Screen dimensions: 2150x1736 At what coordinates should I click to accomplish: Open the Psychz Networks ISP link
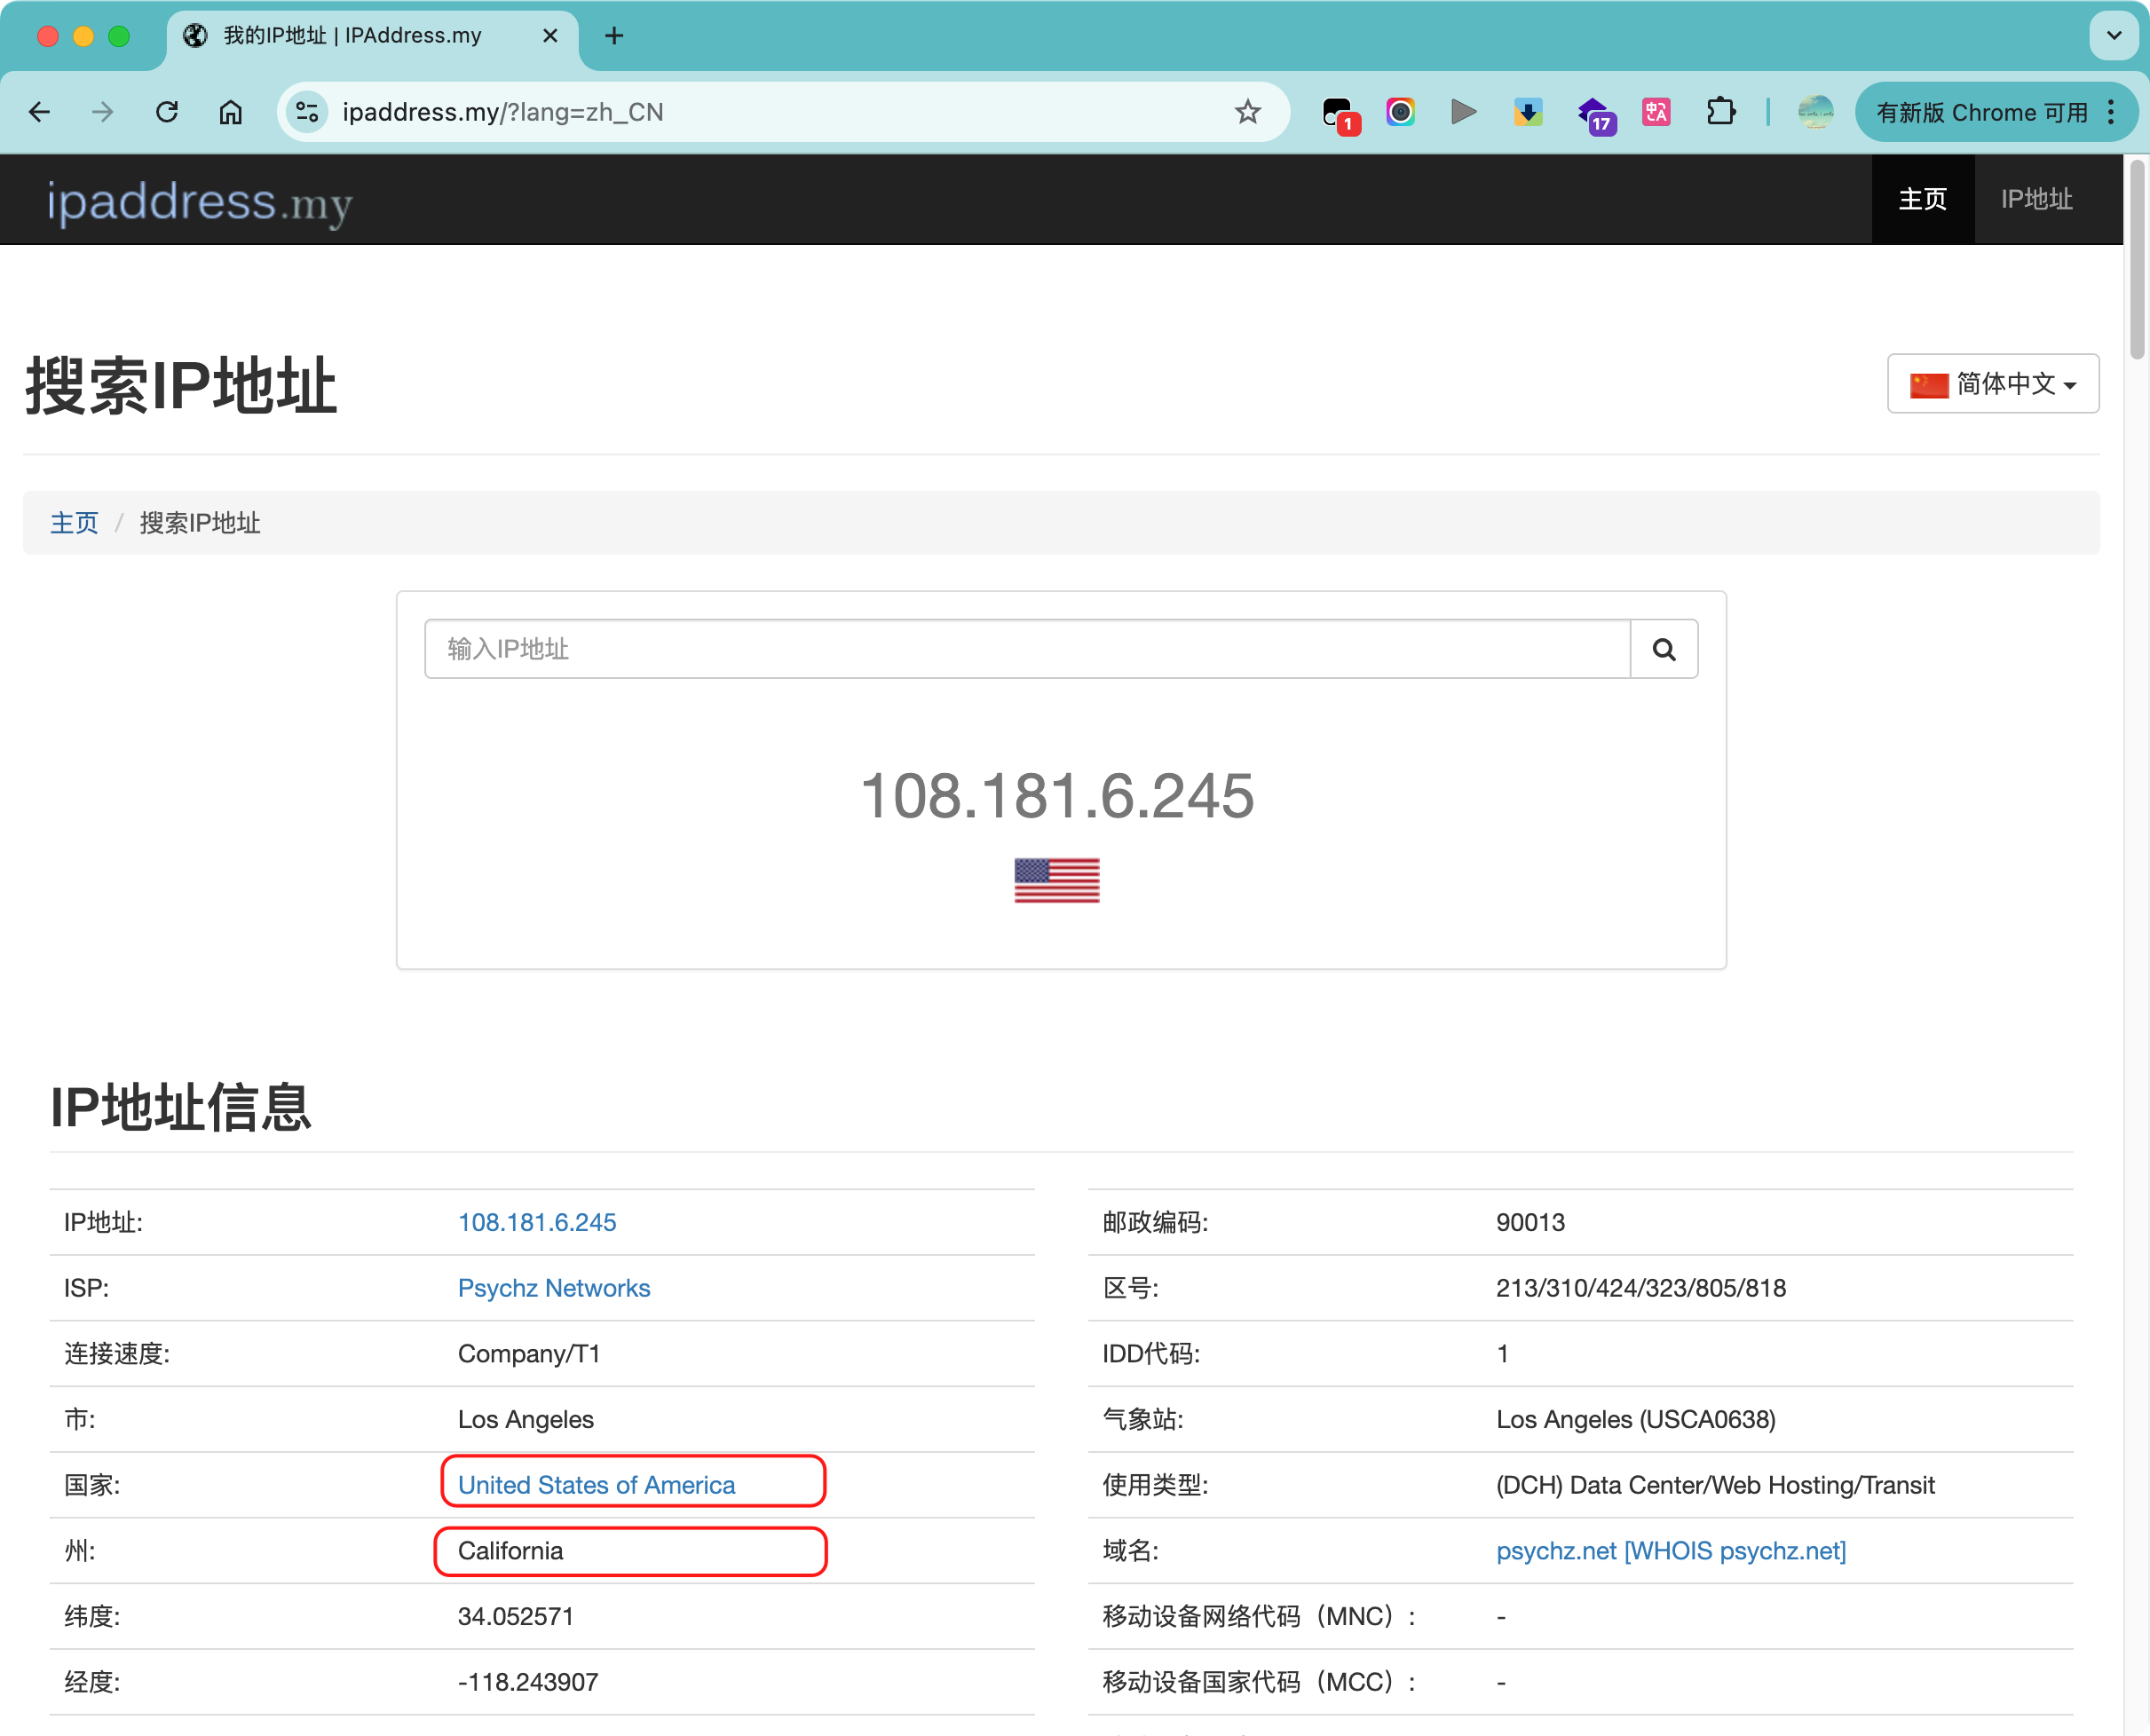(x=554, y=1288)
